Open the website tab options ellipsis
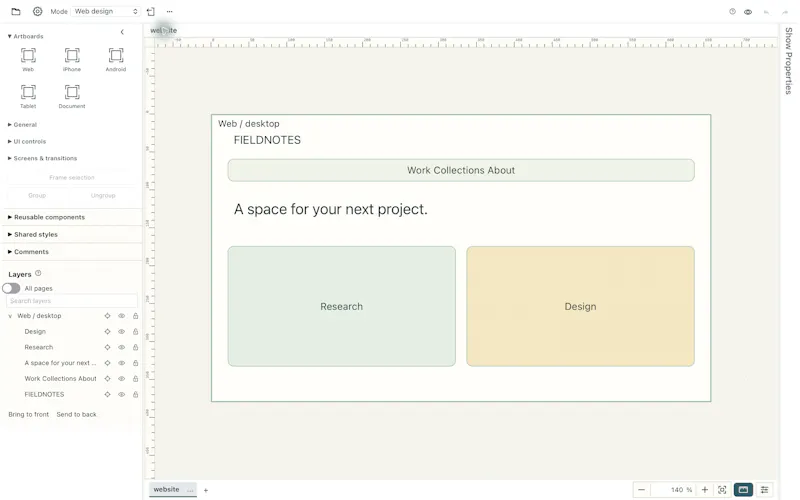 click(x=190, y=490)
